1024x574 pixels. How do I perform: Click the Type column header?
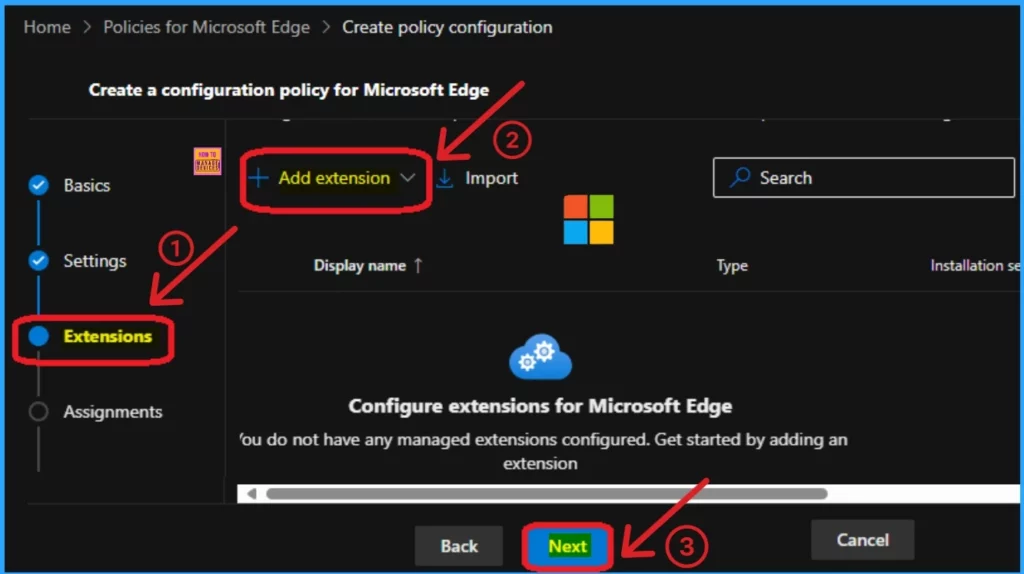click(x=732, y=266)
